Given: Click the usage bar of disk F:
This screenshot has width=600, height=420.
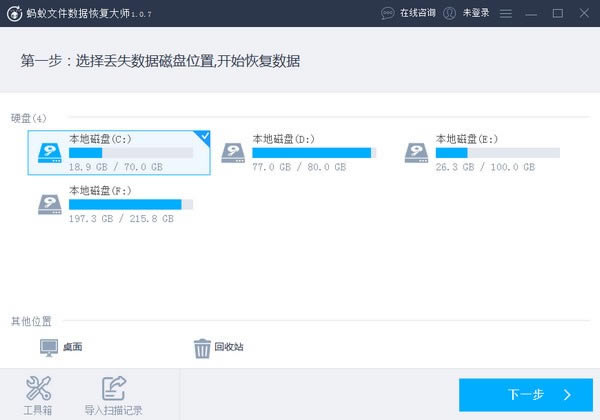Looking at the screenshot, I should pos(131,204).
